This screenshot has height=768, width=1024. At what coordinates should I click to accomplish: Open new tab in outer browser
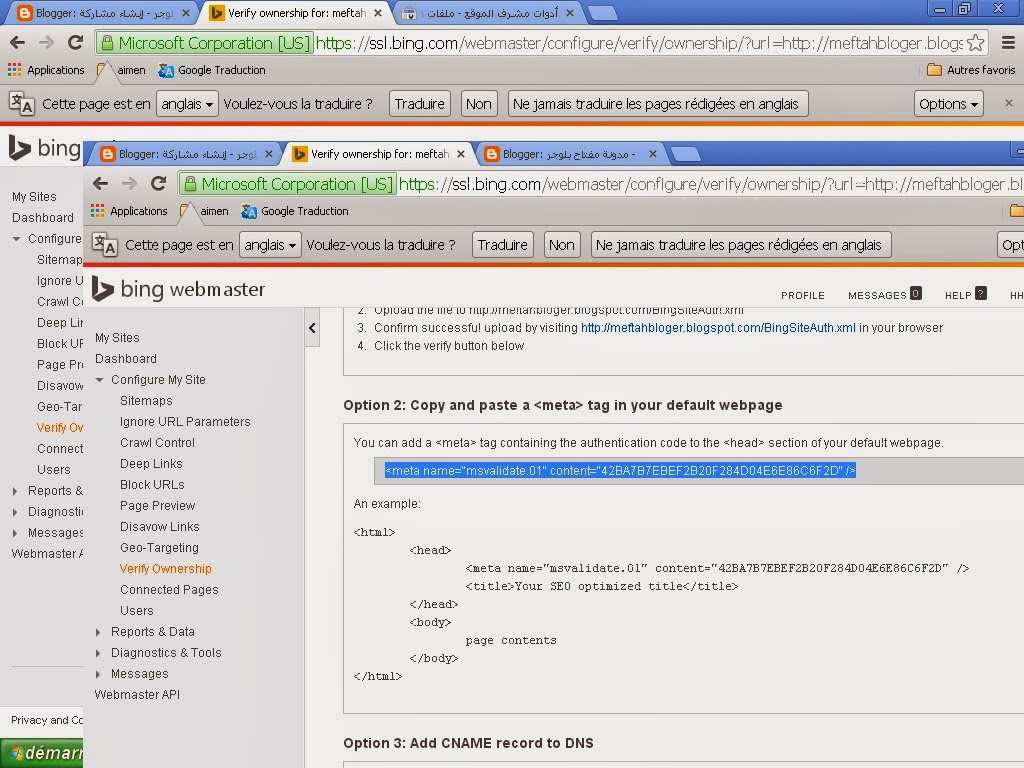click(x=602, y=13)
